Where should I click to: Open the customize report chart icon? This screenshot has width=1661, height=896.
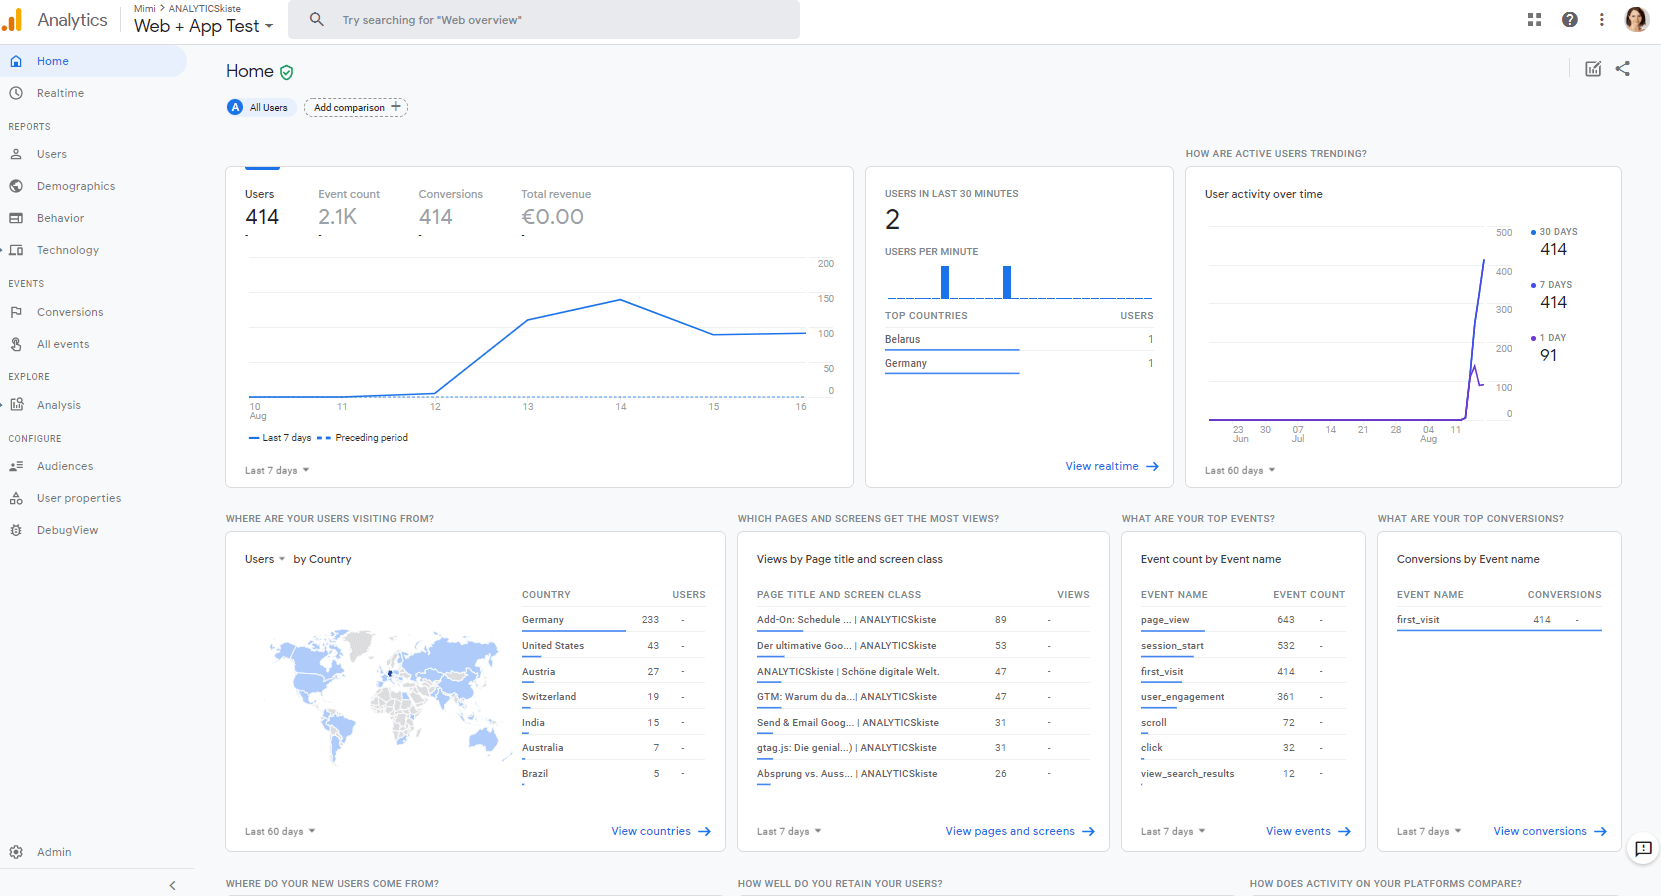pos(1593,69)
